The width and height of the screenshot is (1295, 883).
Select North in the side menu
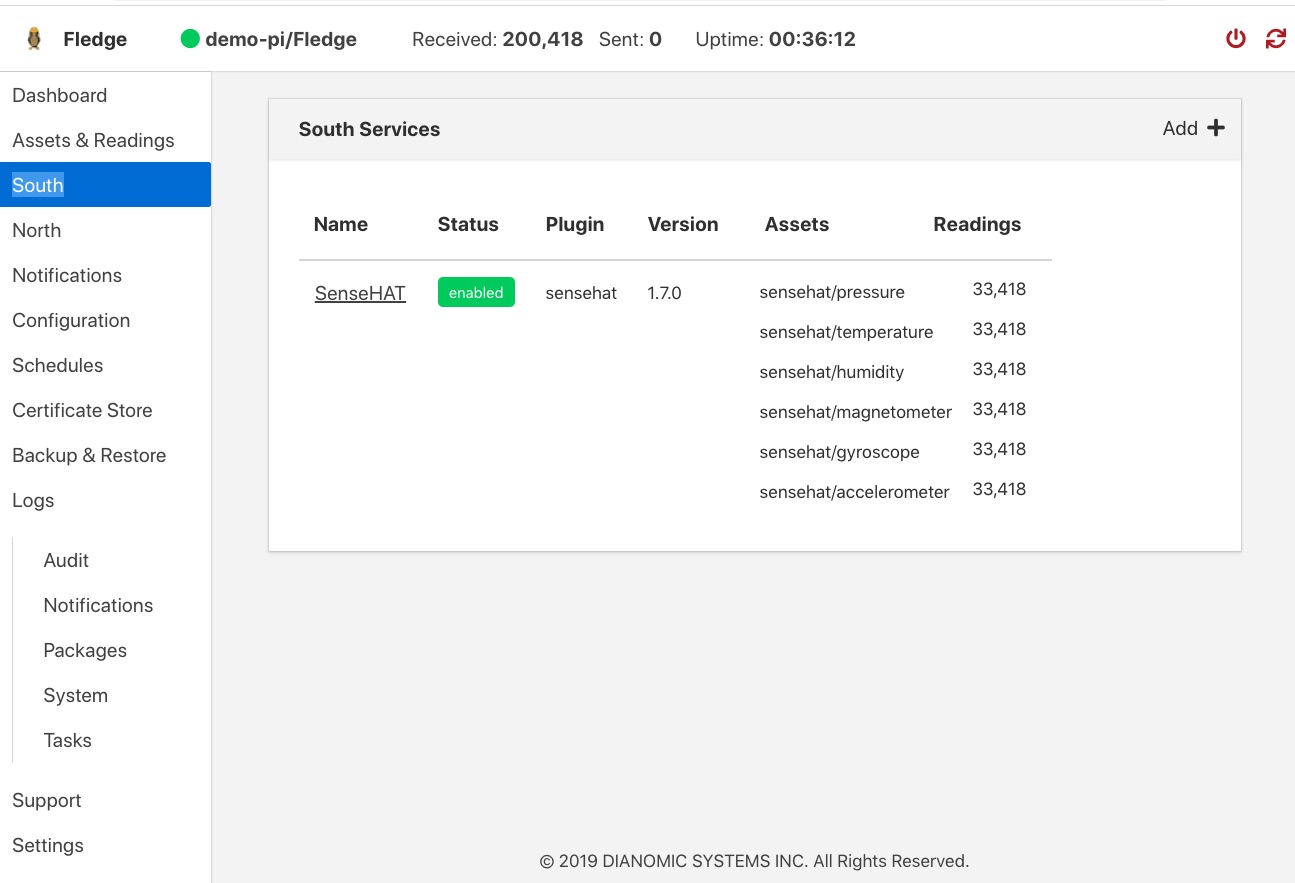37,230
